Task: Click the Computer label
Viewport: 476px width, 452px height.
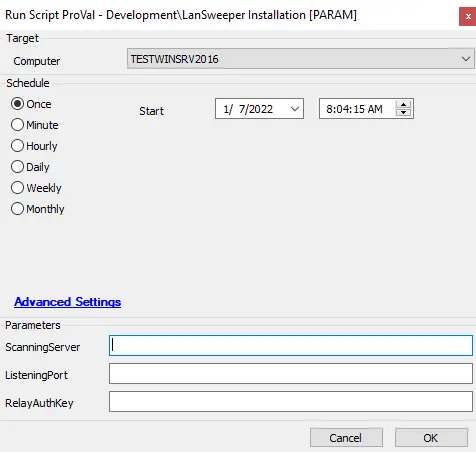Action: [x=37, y=61]
